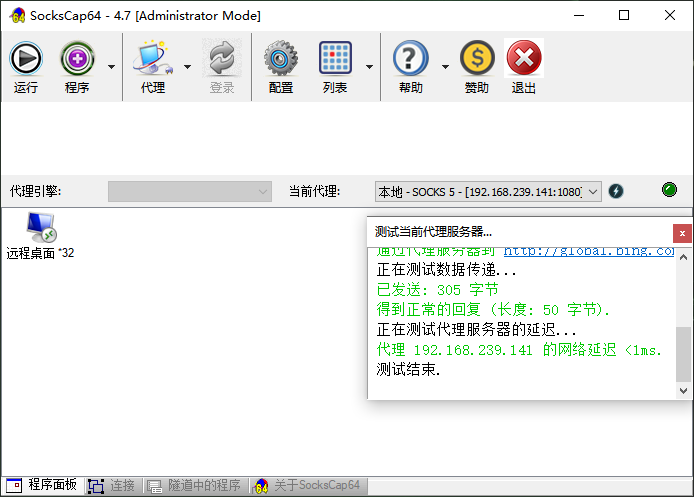Open the 代理 (Proxy) toolbar icon
This screenshot has height=497, width=694.
pos(153,58)
